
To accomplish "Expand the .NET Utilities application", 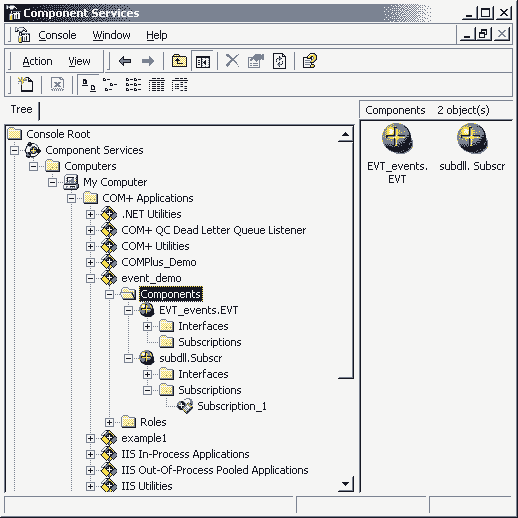I will coord(90,214).
